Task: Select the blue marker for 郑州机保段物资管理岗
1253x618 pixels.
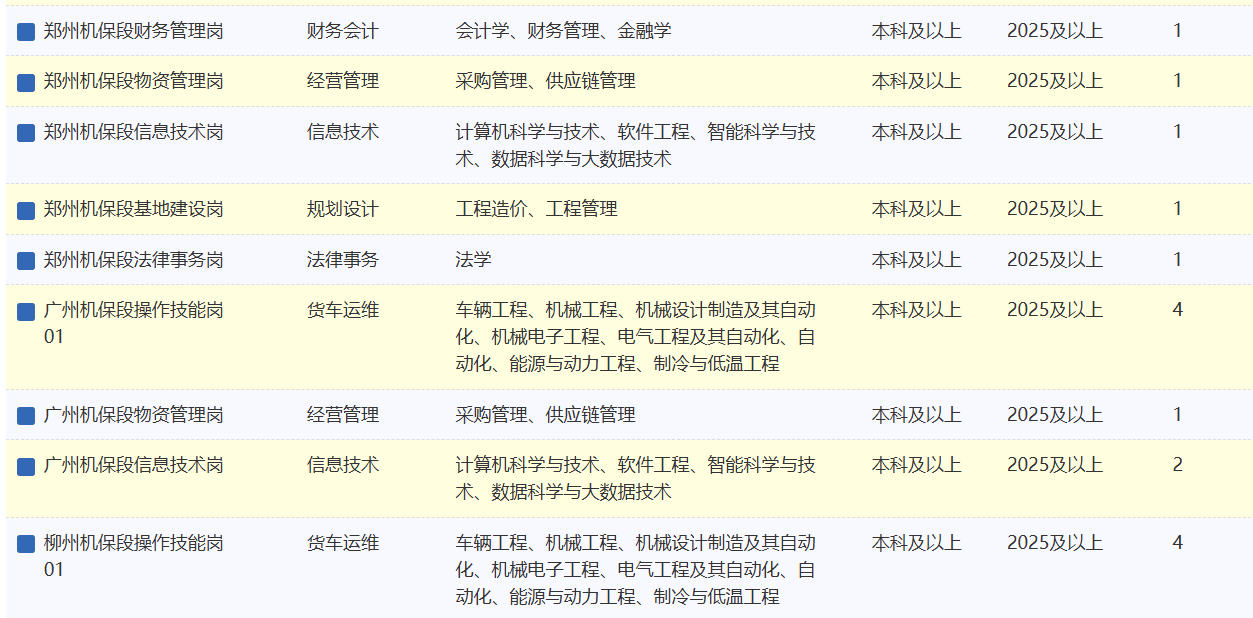Action: (x=26, y=82)
